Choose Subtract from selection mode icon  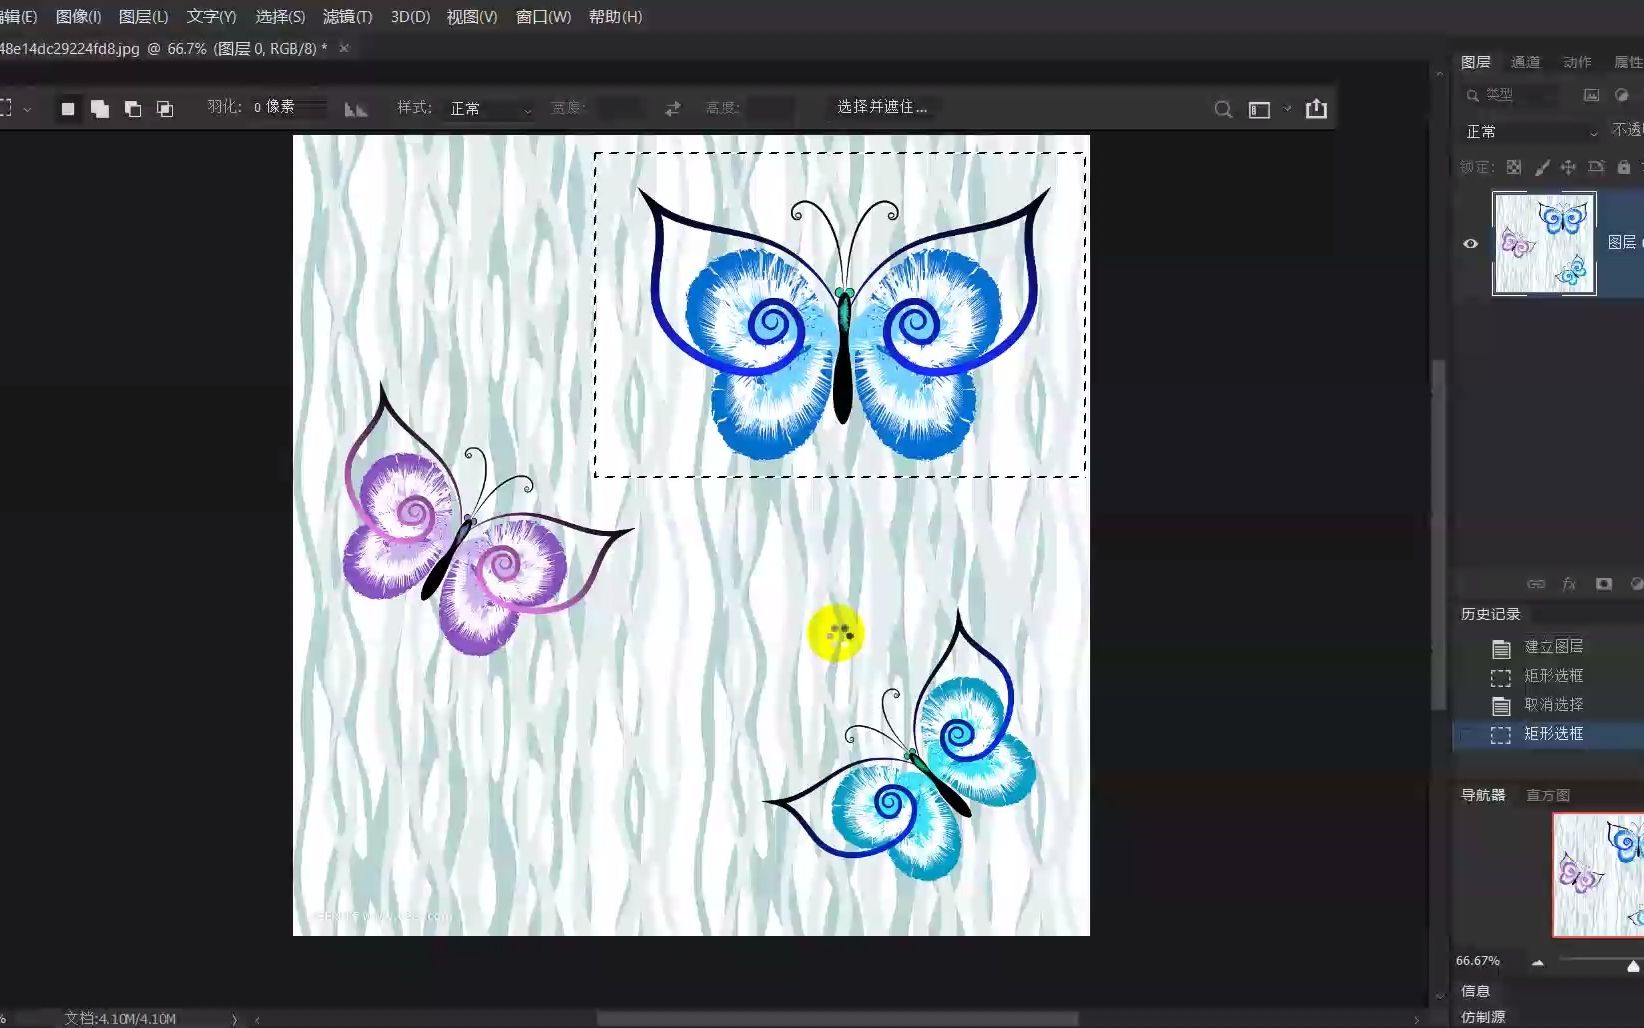pos(133,109)
